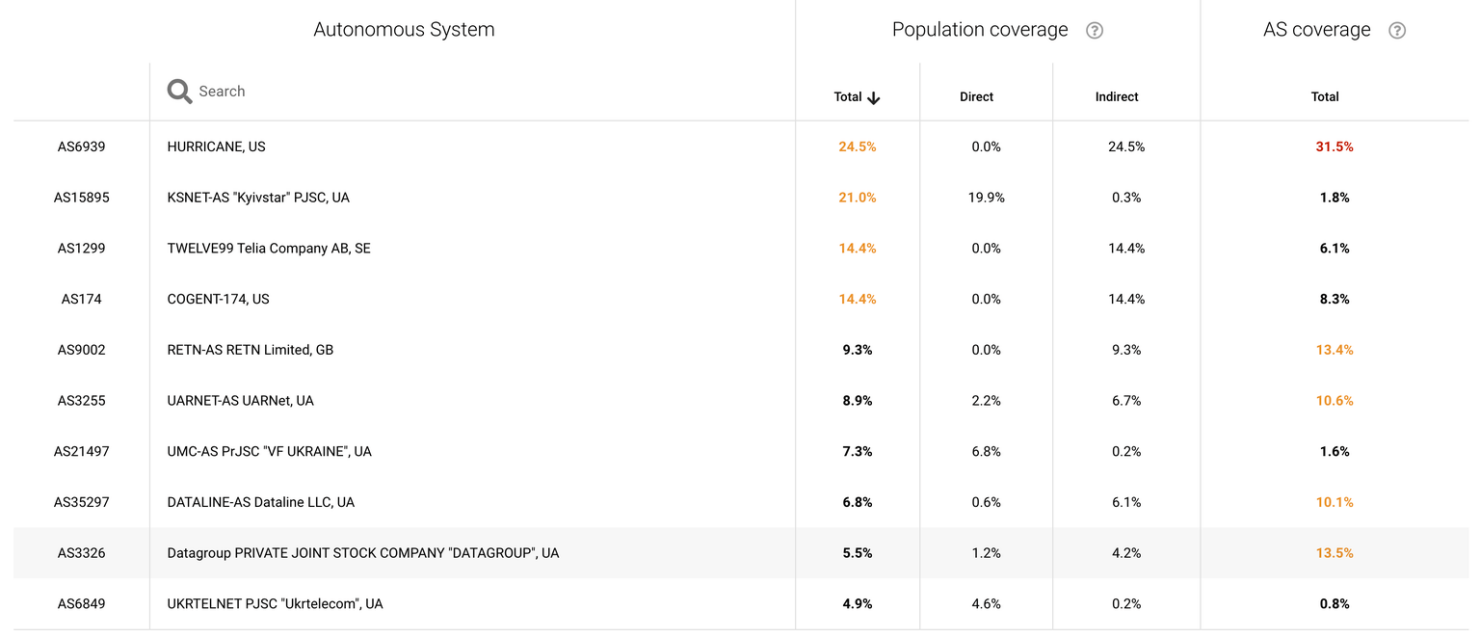Click AS3255 identifier
Viewport: 1480px width, 637px height.
81,401
